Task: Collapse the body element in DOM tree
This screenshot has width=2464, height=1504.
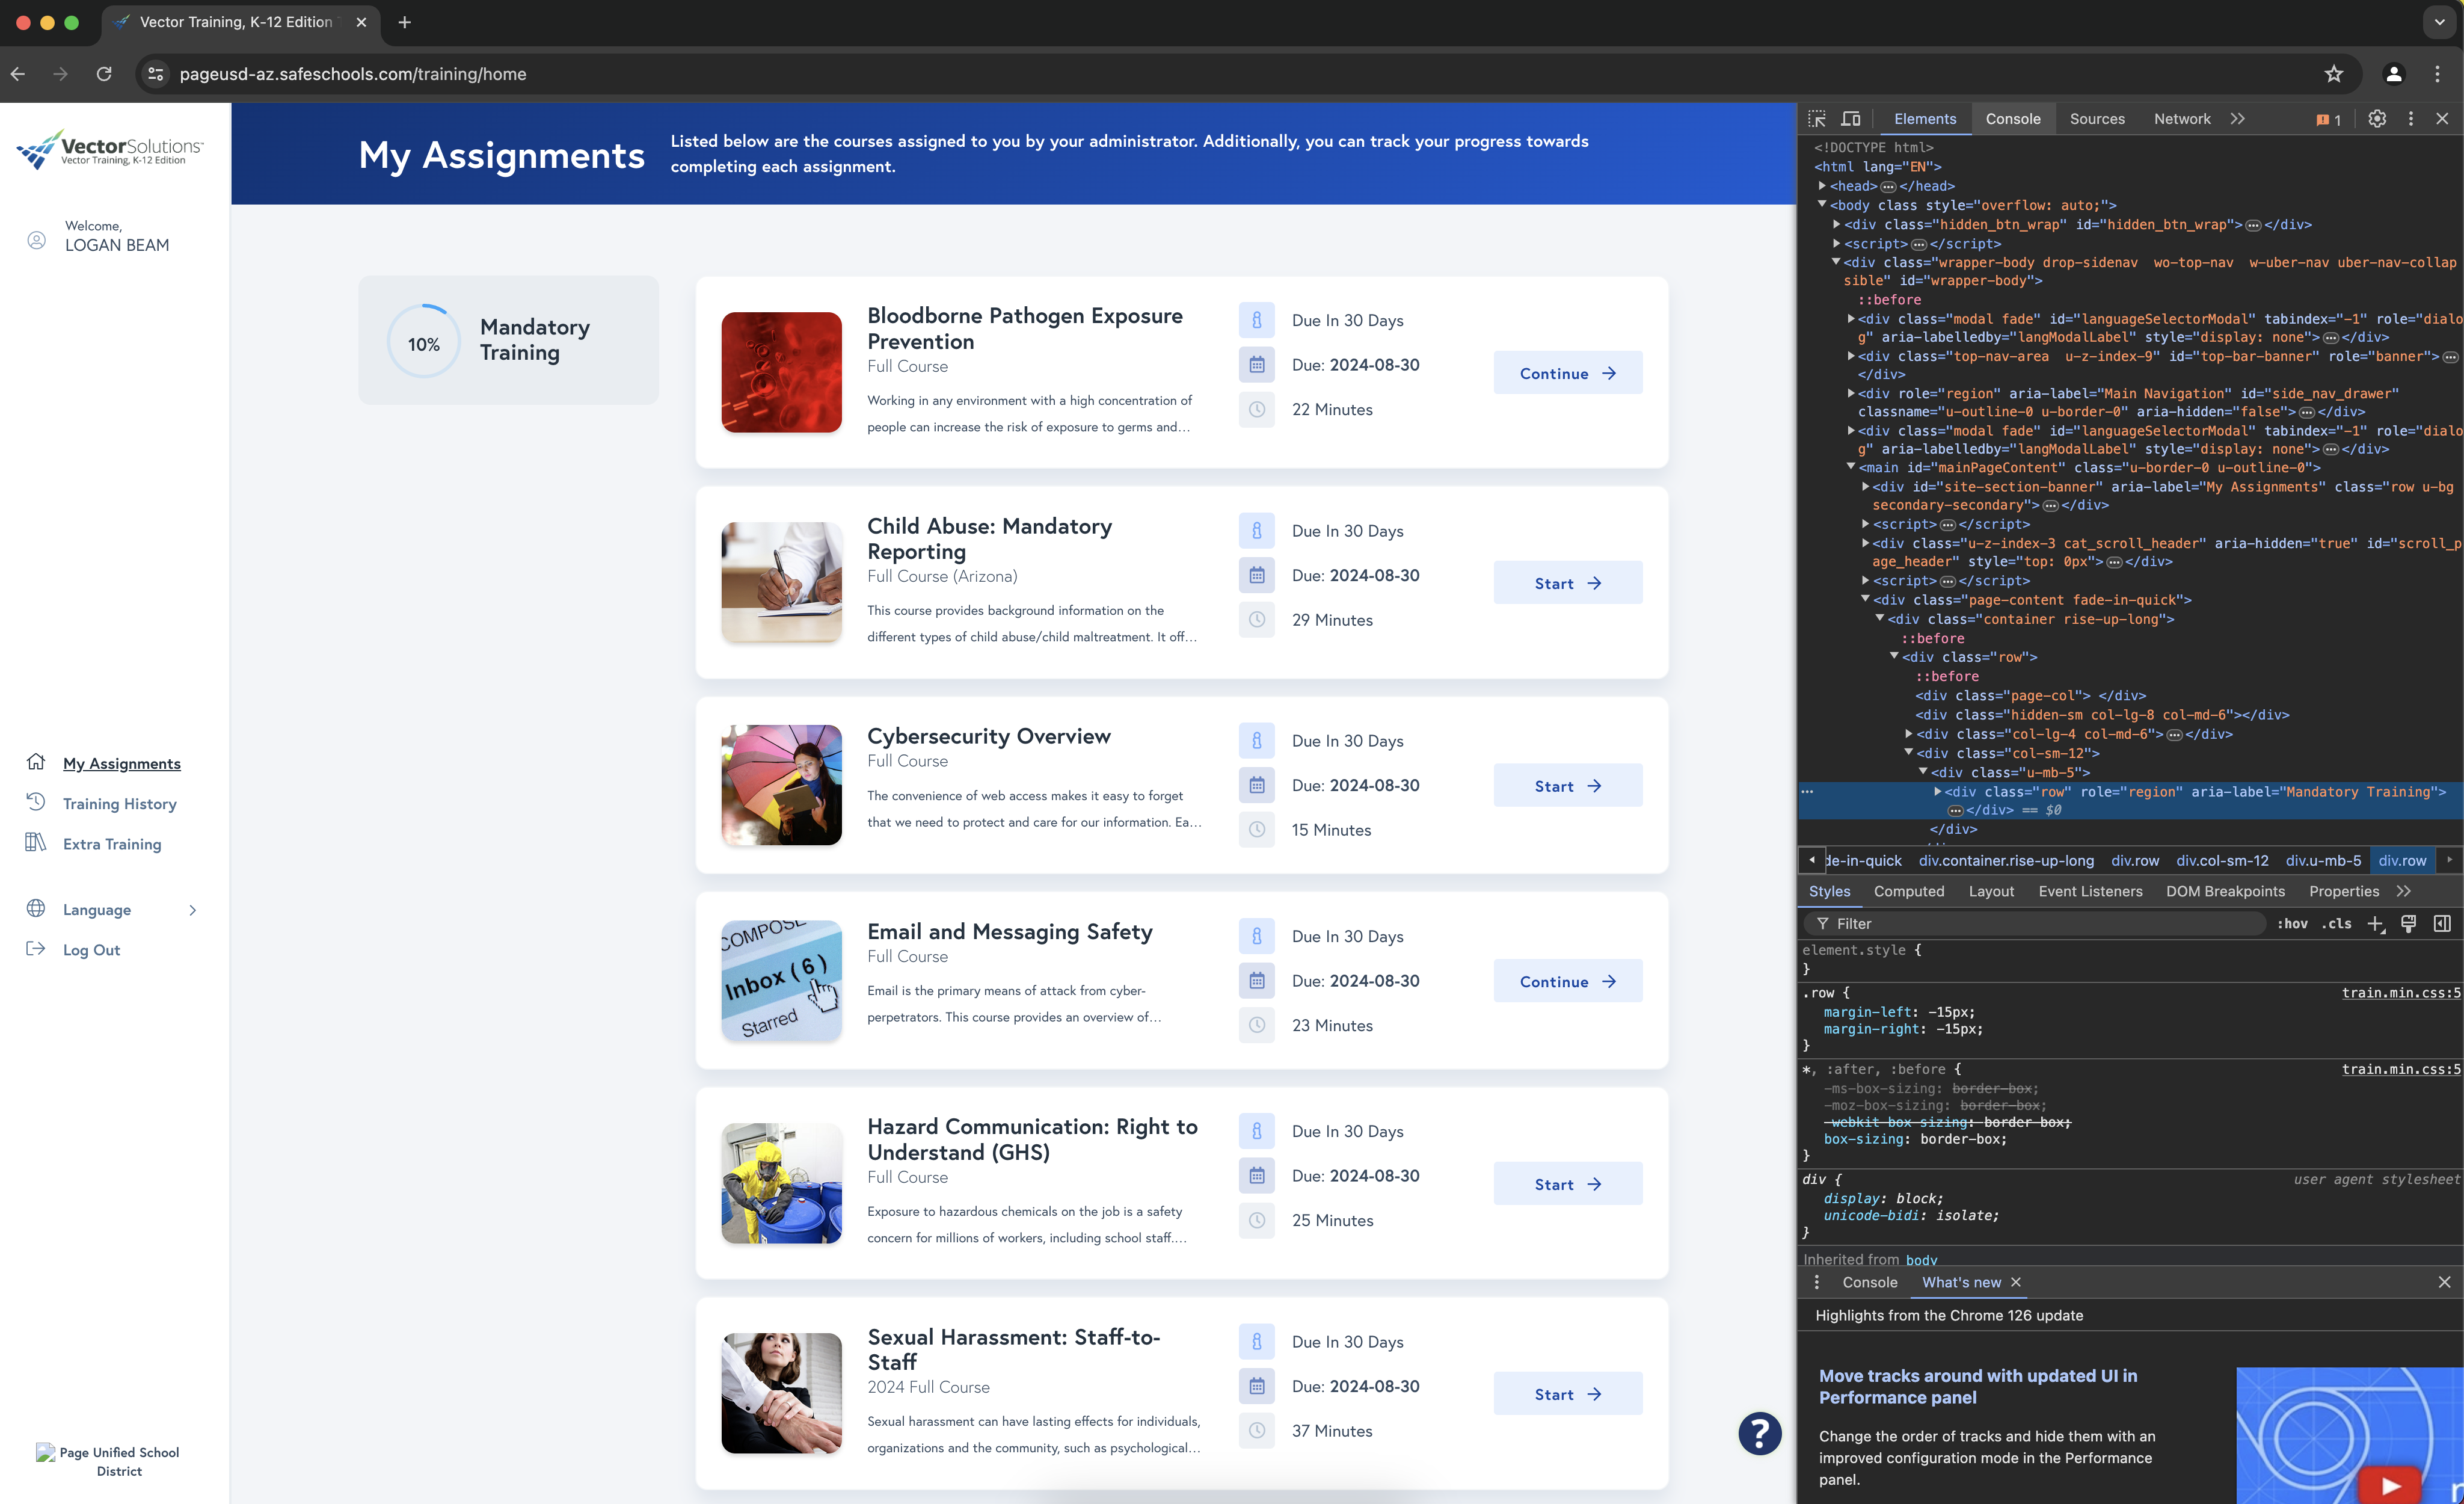Action: (1823, 205)
